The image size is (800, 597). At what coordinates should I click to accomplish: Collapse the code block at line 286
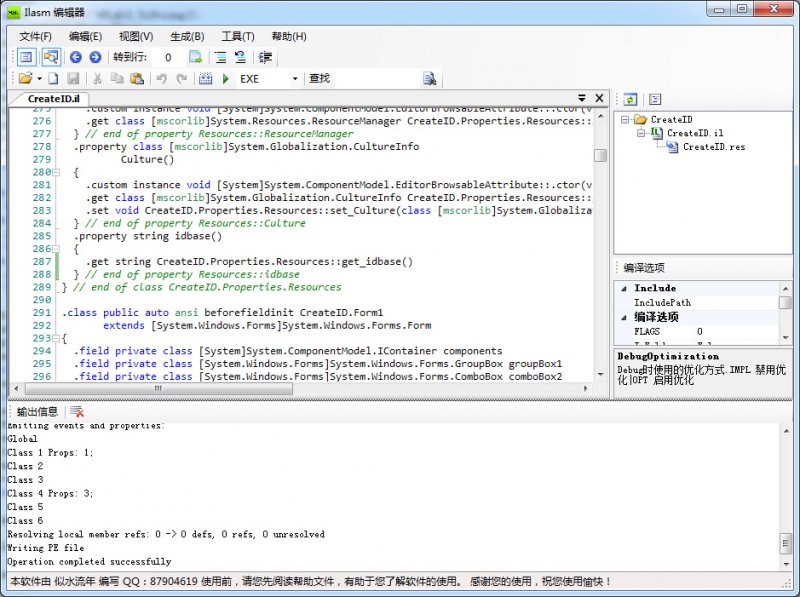click(56, 249)
